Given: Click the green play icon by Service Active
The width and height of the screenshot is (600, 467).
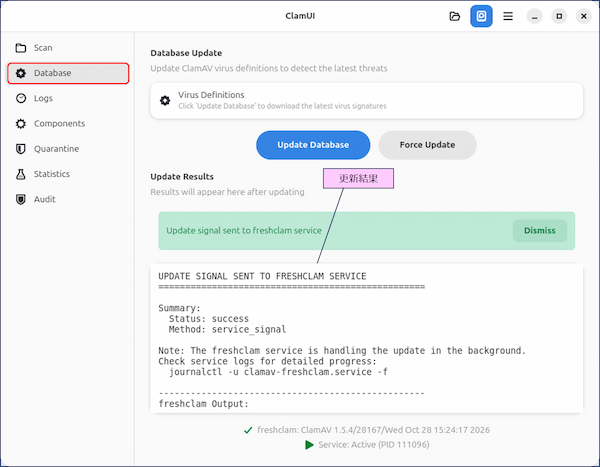Looking at the screenshot, I should click(309, 445).
